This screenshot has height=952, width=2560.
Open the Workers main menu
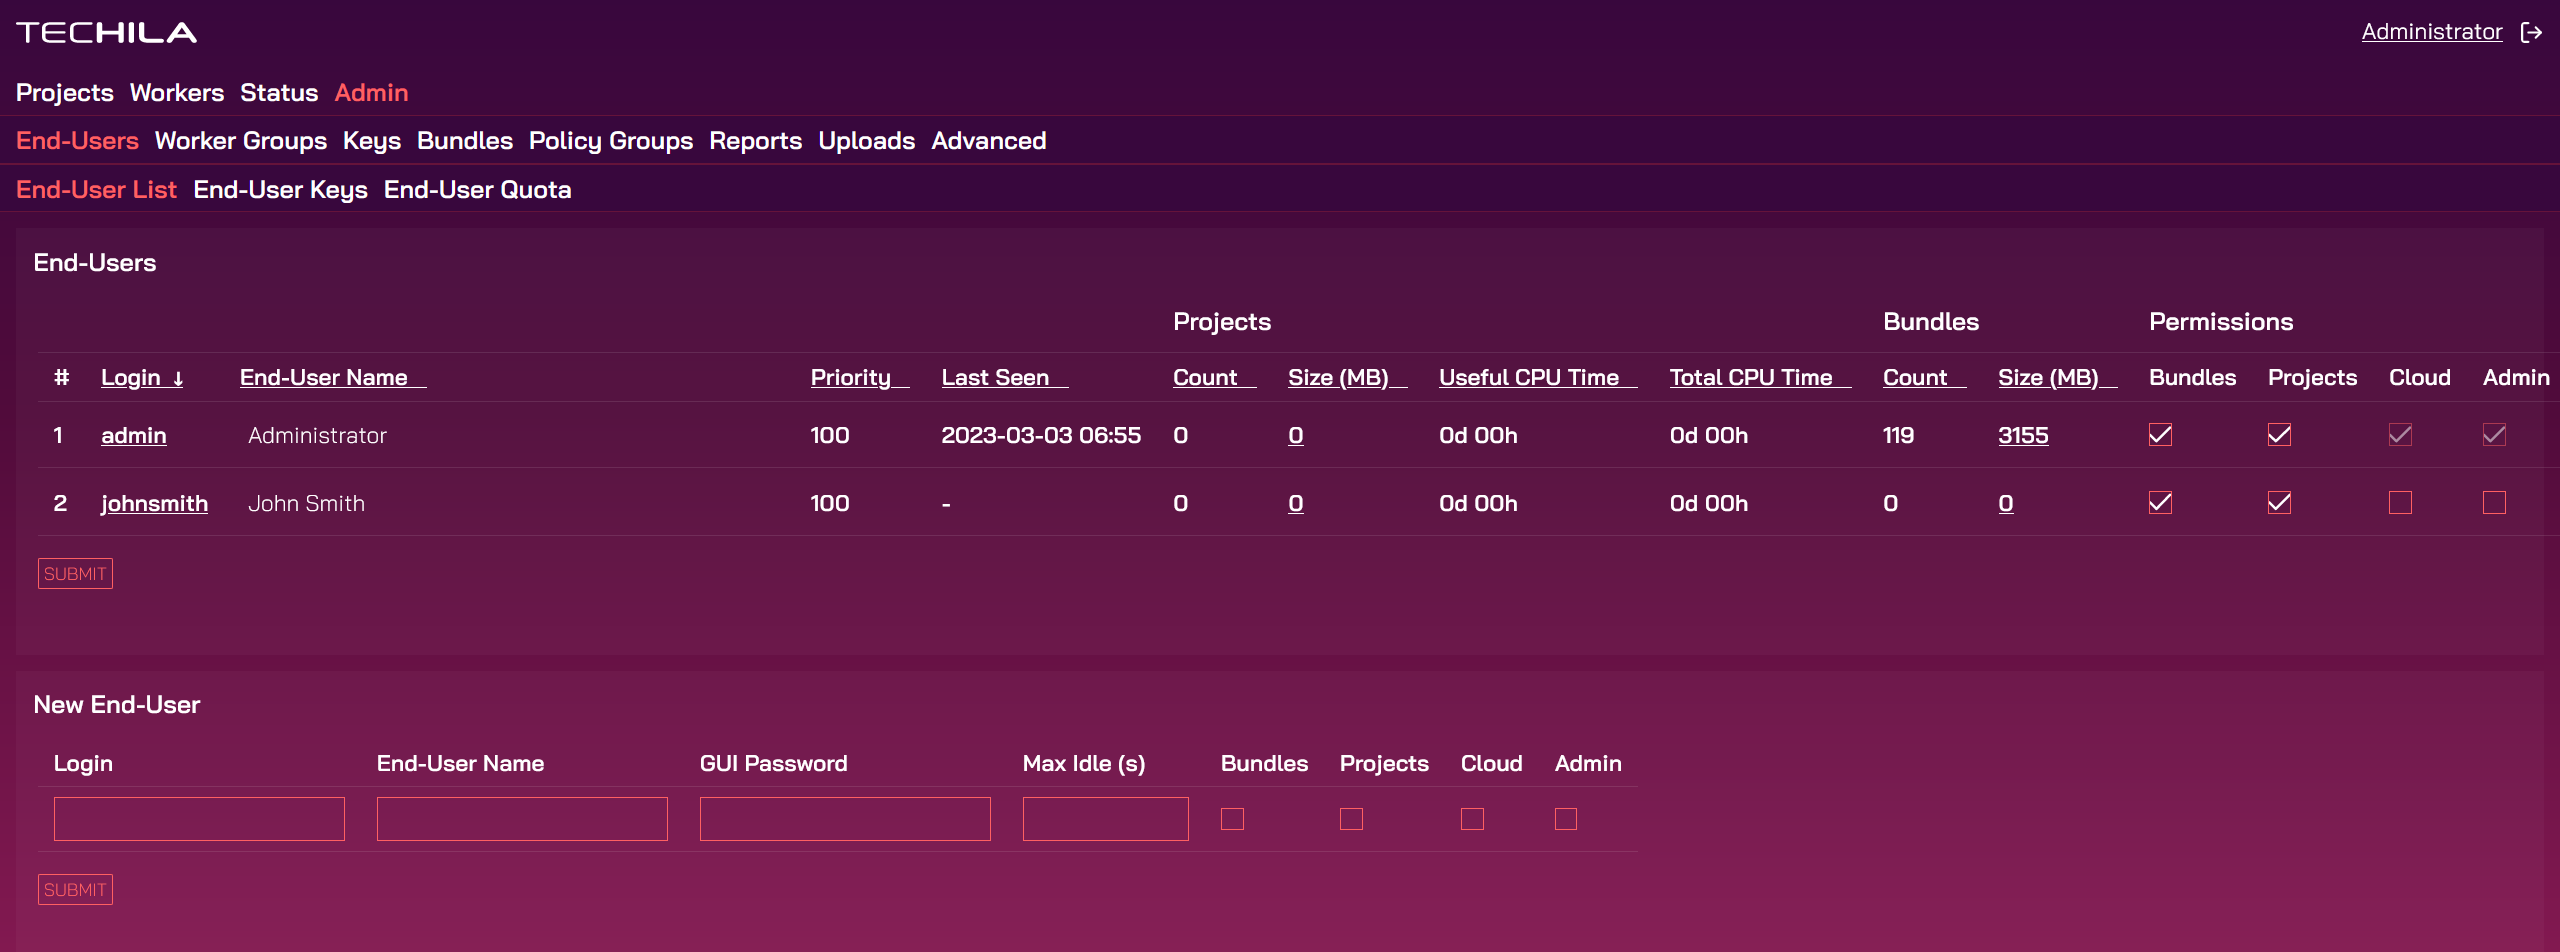tap(177, 93)
